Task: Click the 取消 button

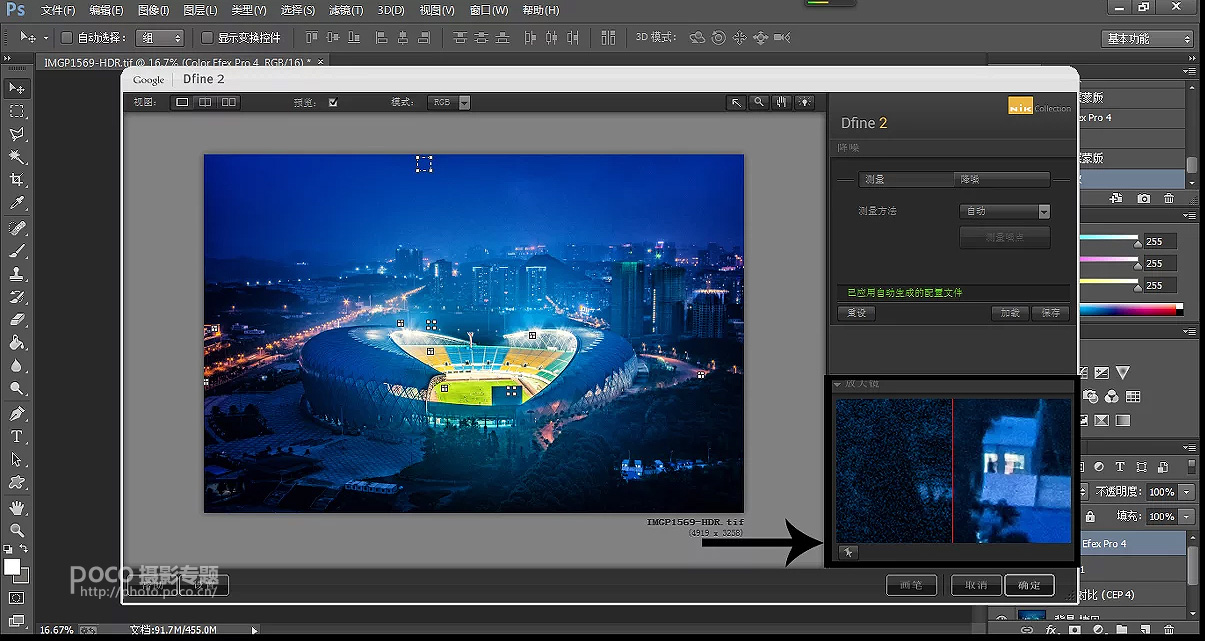Action: tap(974, 585)
